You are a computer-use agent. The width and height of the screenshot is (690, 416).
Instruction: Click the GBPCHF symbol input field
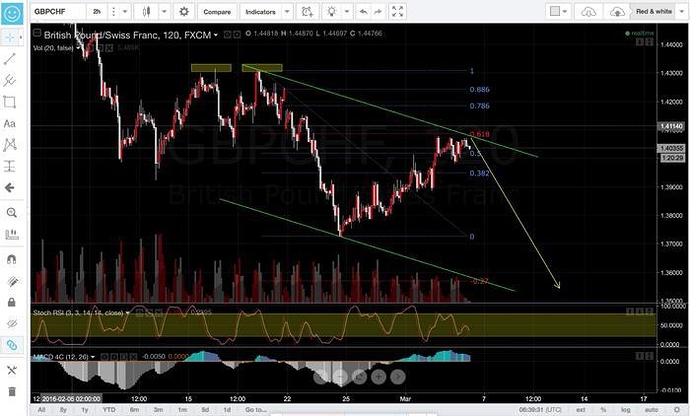point(57,12)
